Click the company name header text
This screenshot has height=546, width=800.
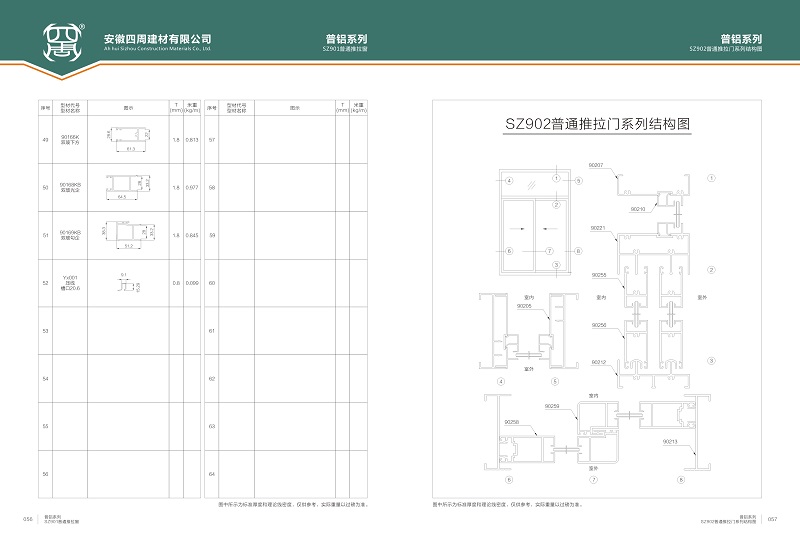[157, 39]
